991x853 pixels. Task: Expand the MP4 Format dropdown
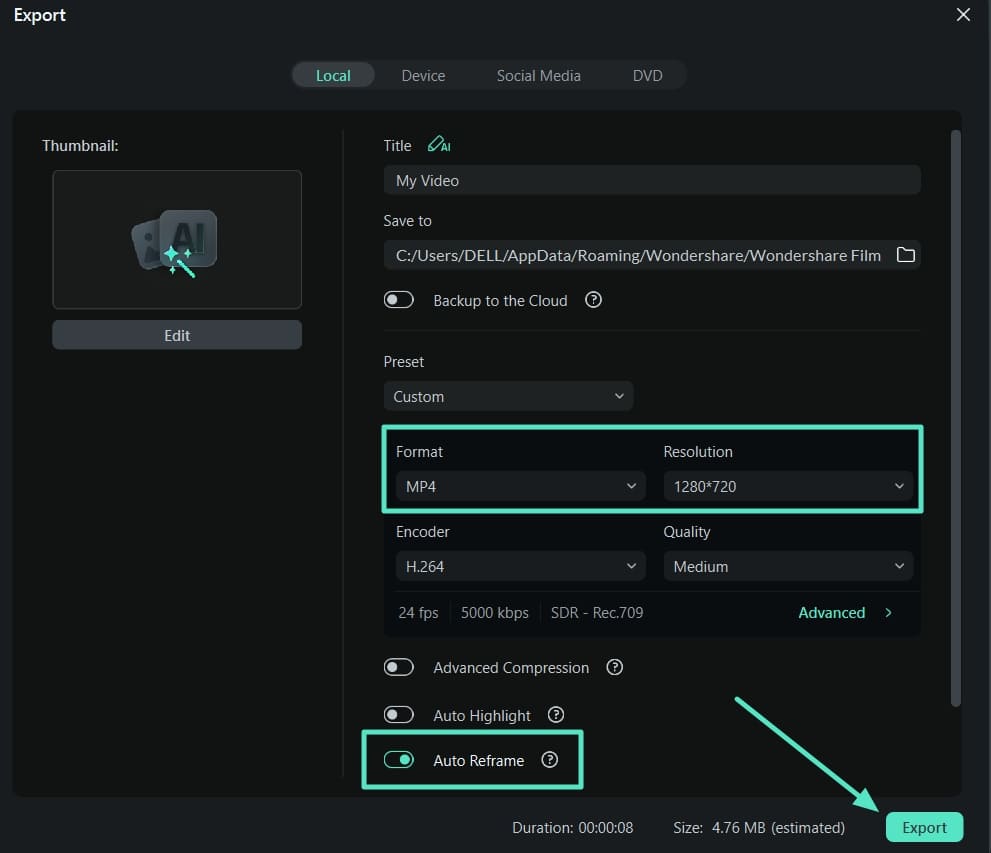[x=520, y=486]
